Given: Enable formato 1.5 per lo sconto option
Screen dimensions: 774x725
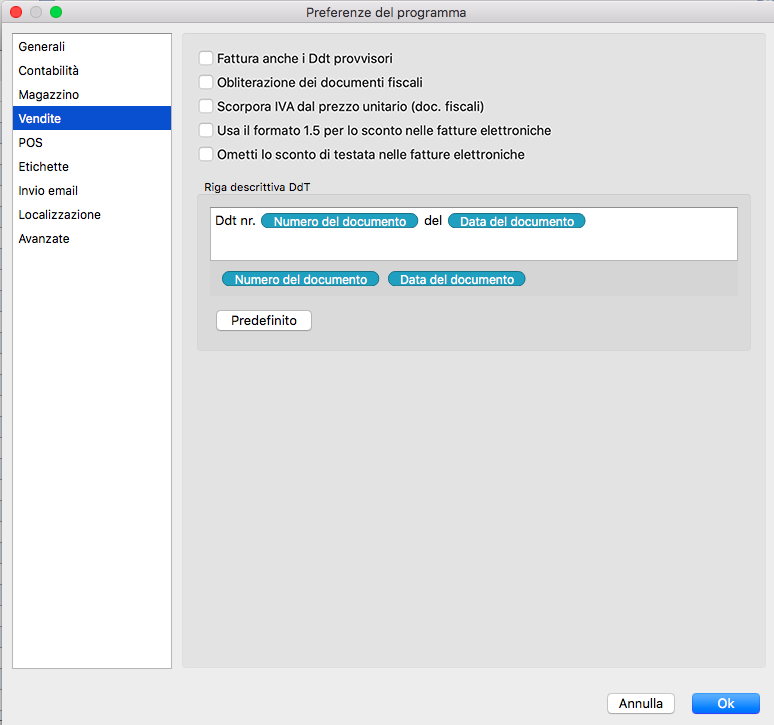Looking at the screenshot, I should [206, 131].
